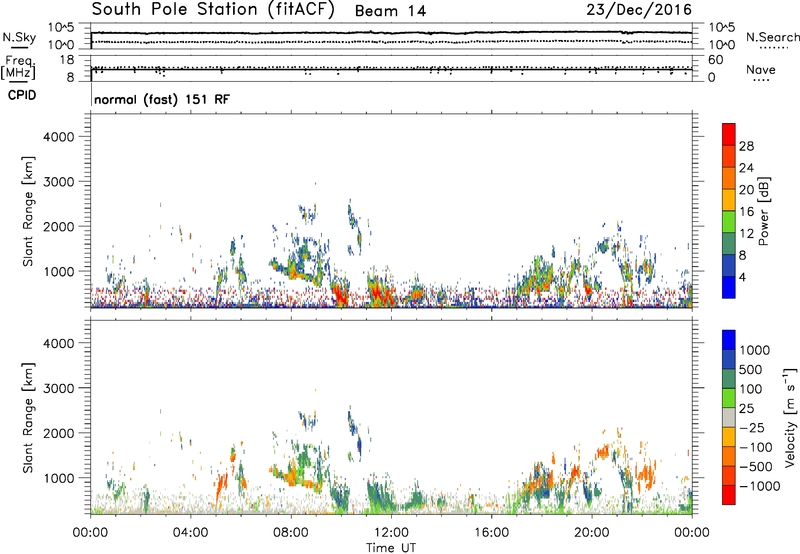This screenshot has width=800, height=554.
Task: Click the '-500' value on velocity colorbar
Action: pos(756,467)
